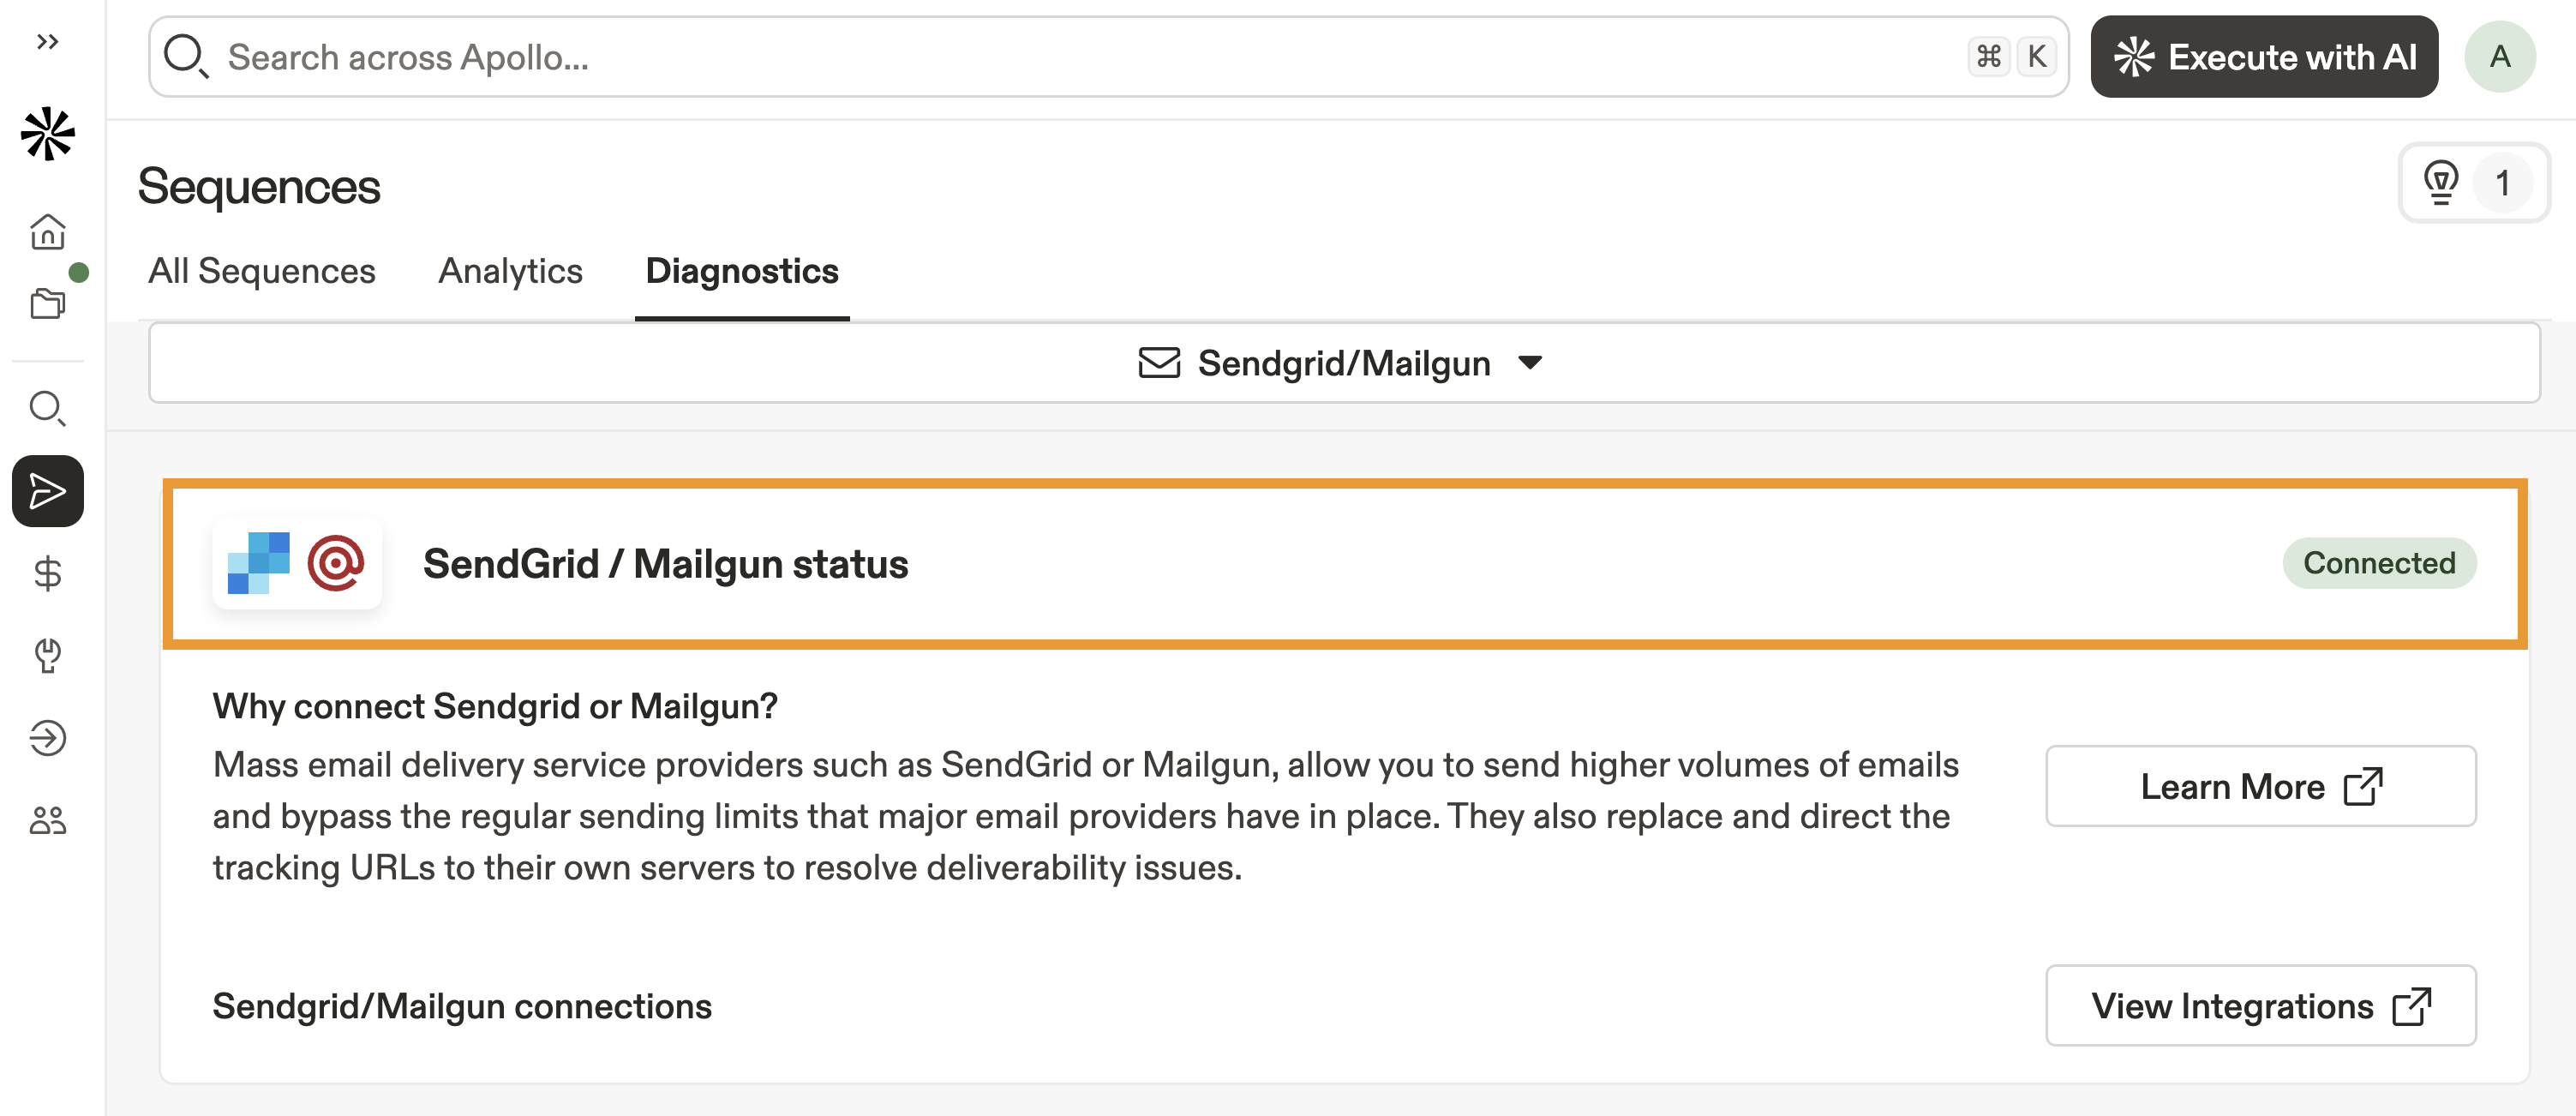The height and width of the screenshot is (1116, 2576).
Task: Open the Home icon in sidebar
Action: tap(48, 232)
